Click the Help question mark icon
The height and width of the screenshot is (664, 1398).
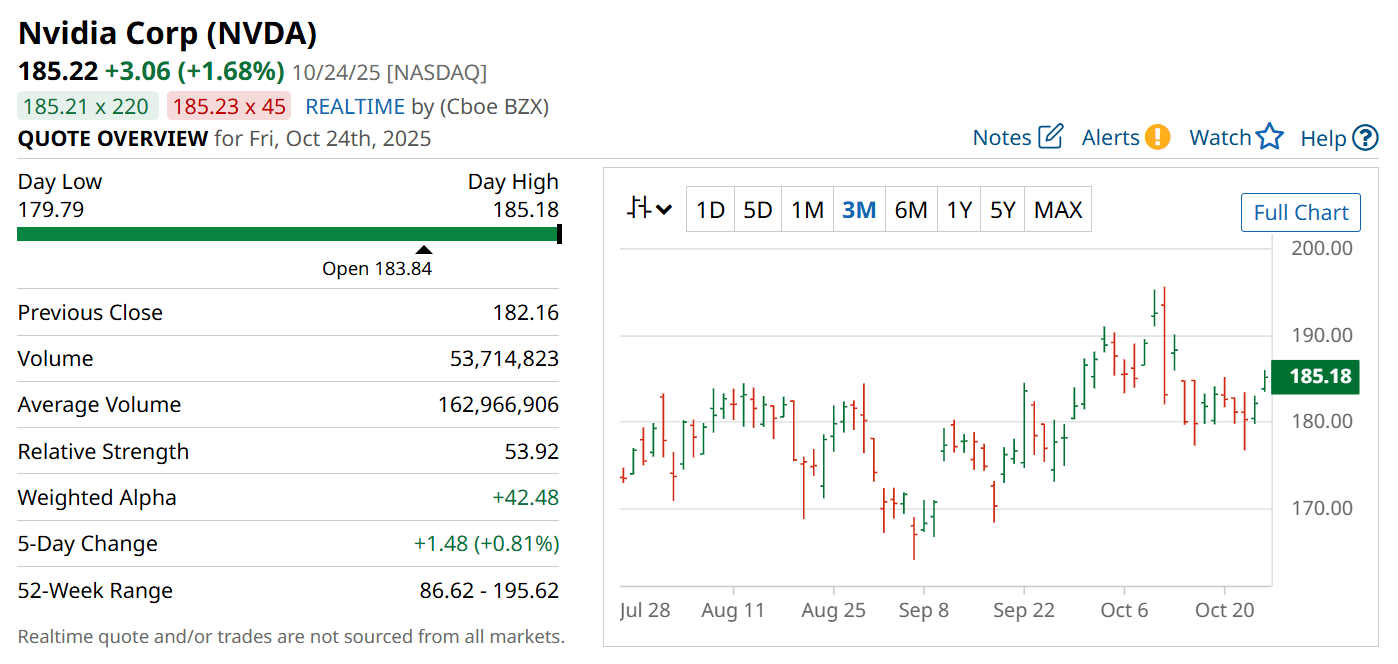coord(1365,138)
